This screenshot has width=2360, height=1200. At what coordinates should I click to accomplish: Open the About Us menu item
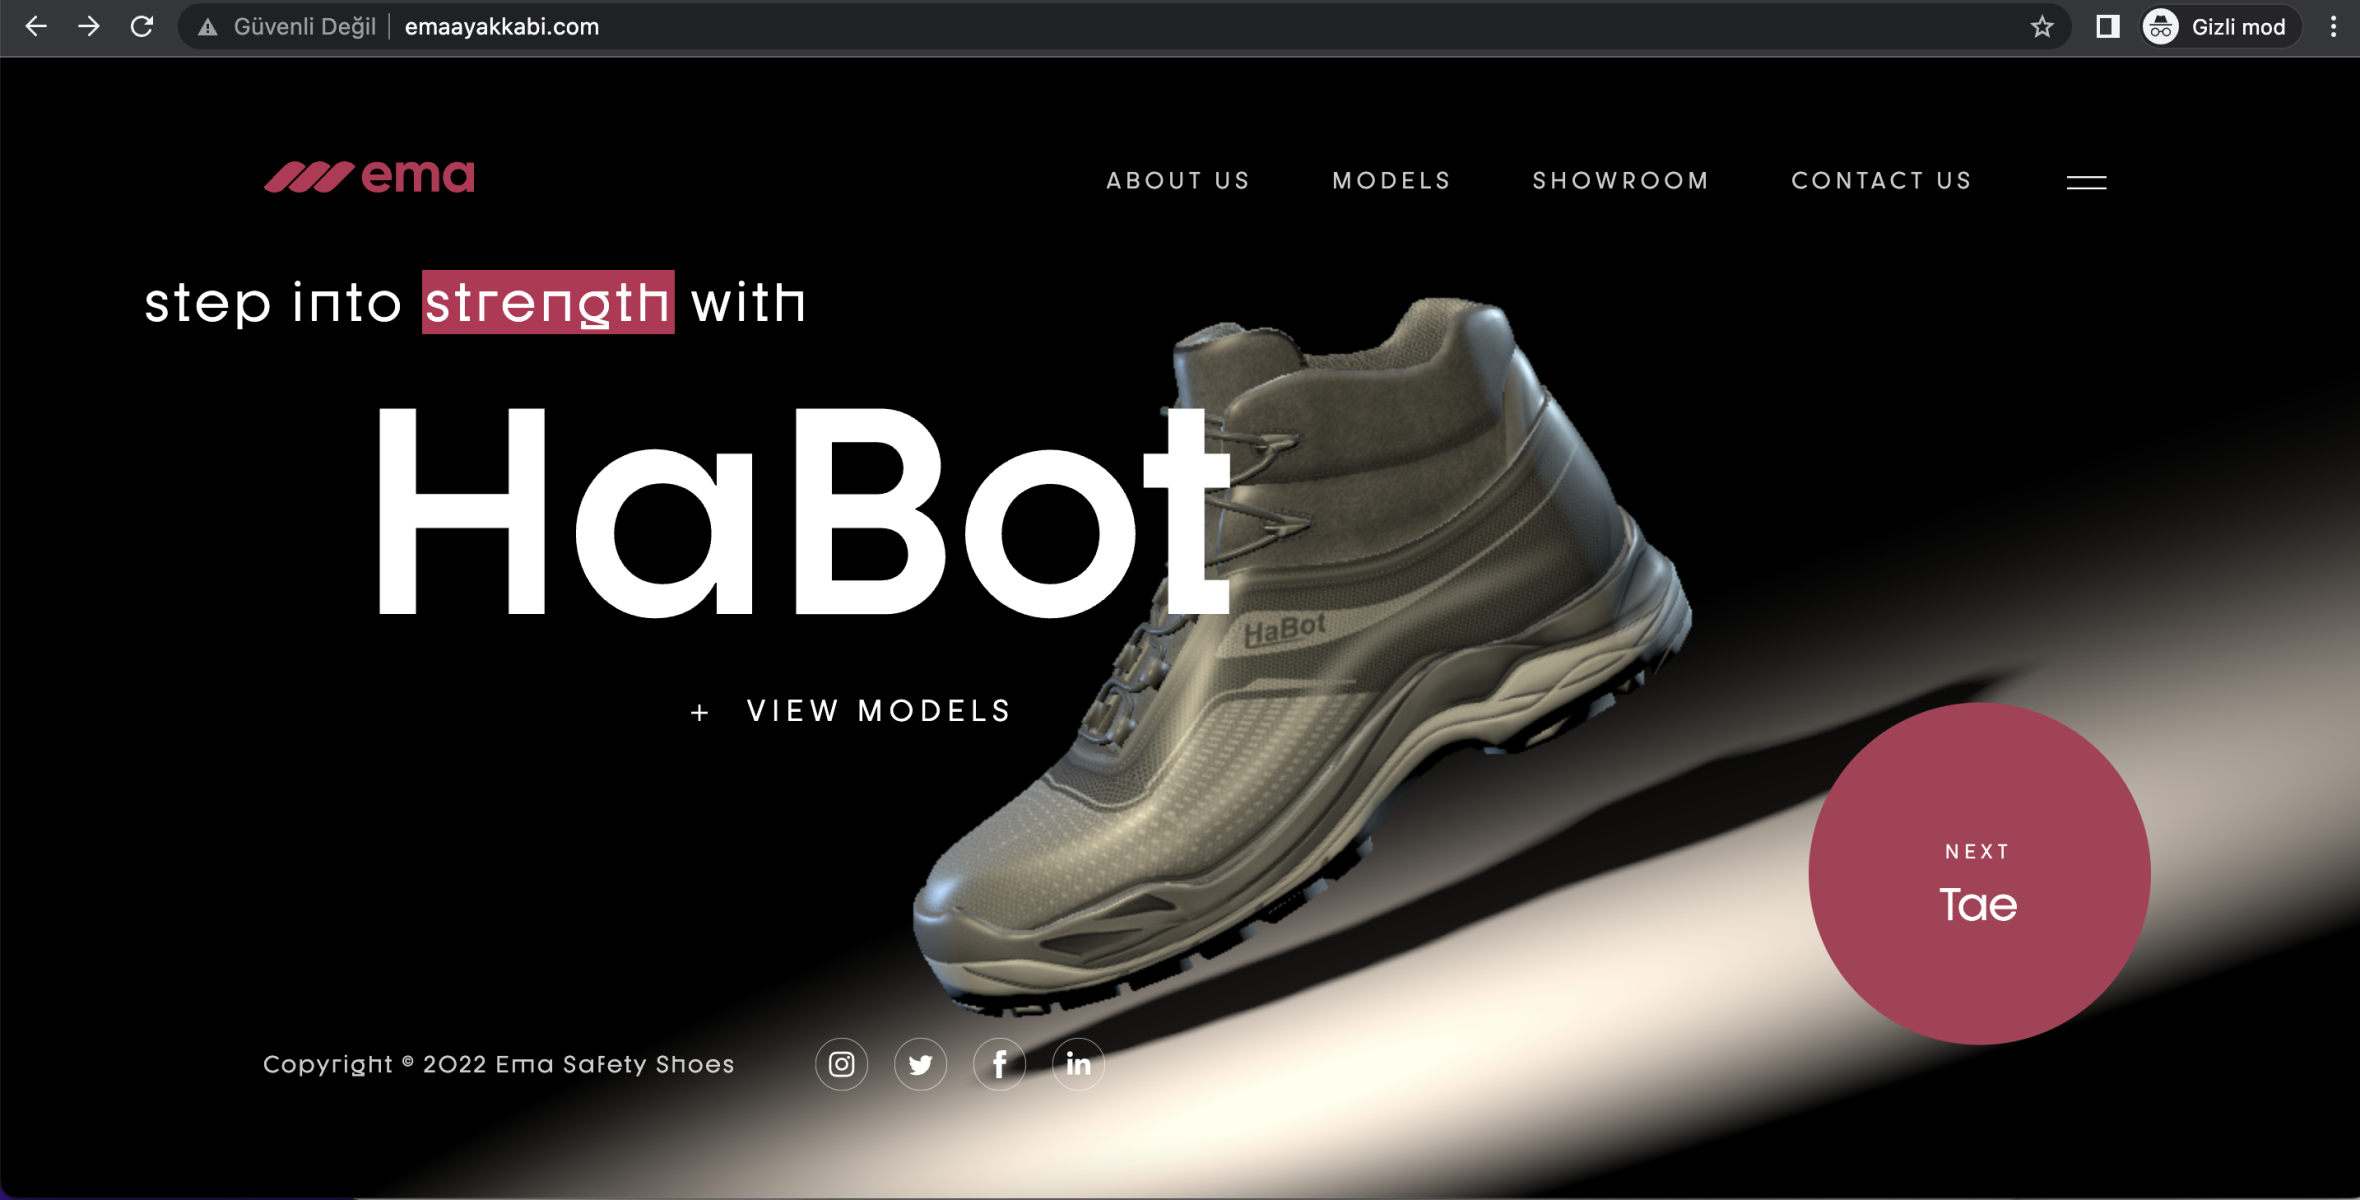[x=1178, y=181]
